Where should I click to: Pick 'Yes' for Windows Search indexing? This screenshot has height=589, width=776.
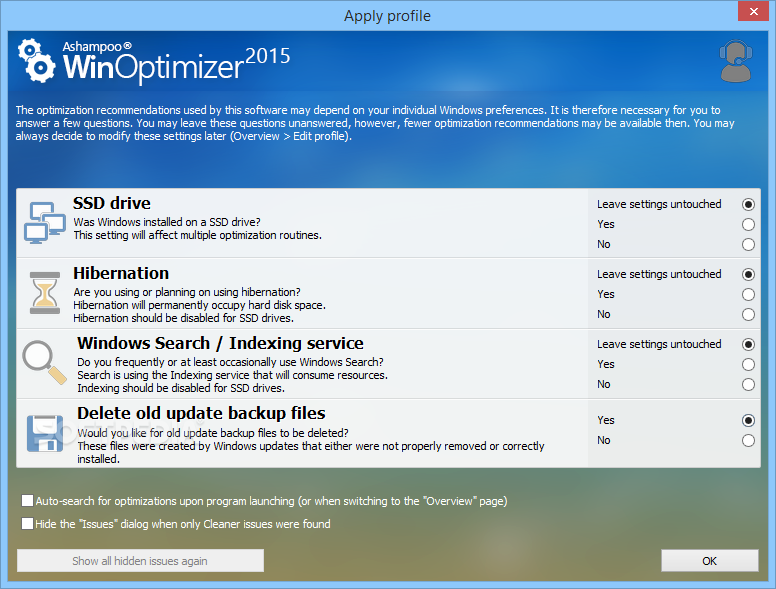[x=748, y=365]
